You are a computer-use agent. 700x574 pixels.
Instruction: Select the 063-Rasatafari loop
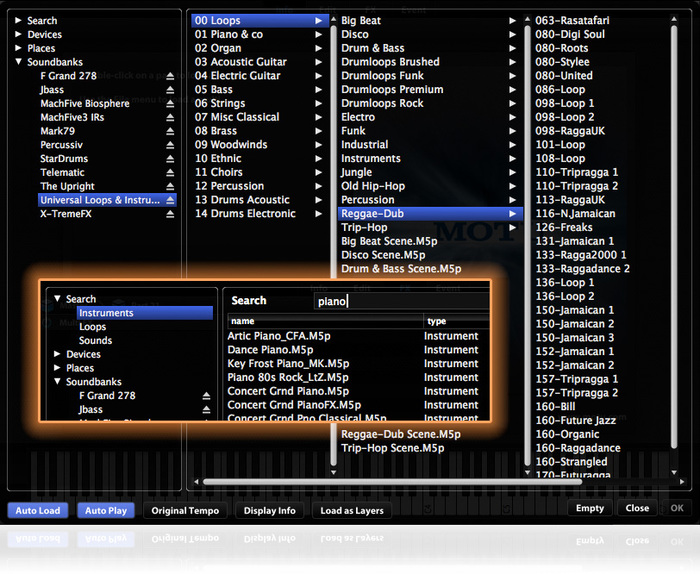[572, 21]
